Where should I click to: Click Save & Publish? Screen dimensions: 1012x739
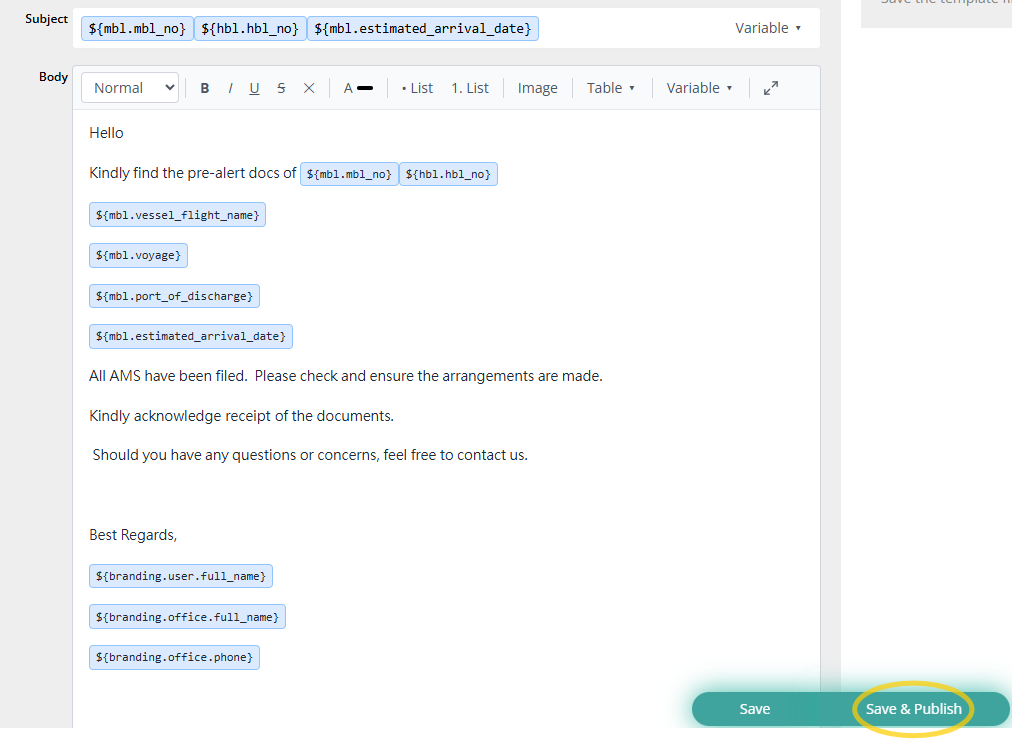pyautogui.click(x=913, y=709)
